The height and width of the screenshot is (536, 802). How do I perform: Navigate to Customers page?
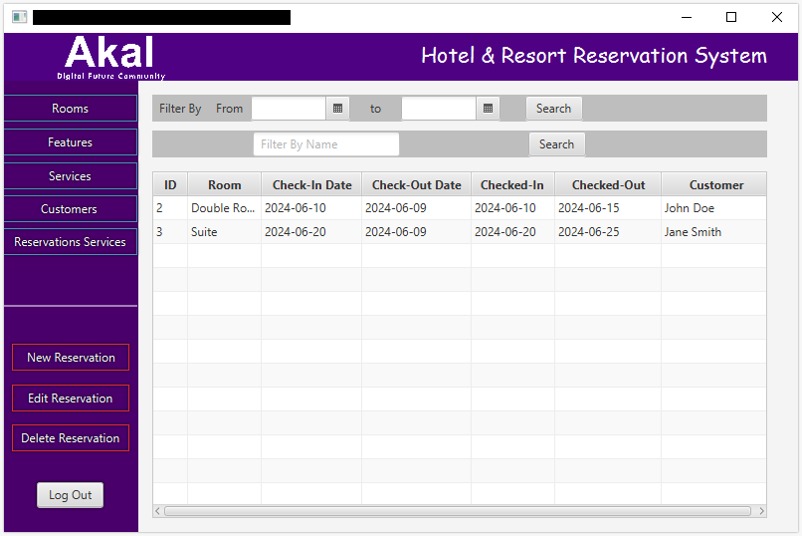click(x=70, y=209)
